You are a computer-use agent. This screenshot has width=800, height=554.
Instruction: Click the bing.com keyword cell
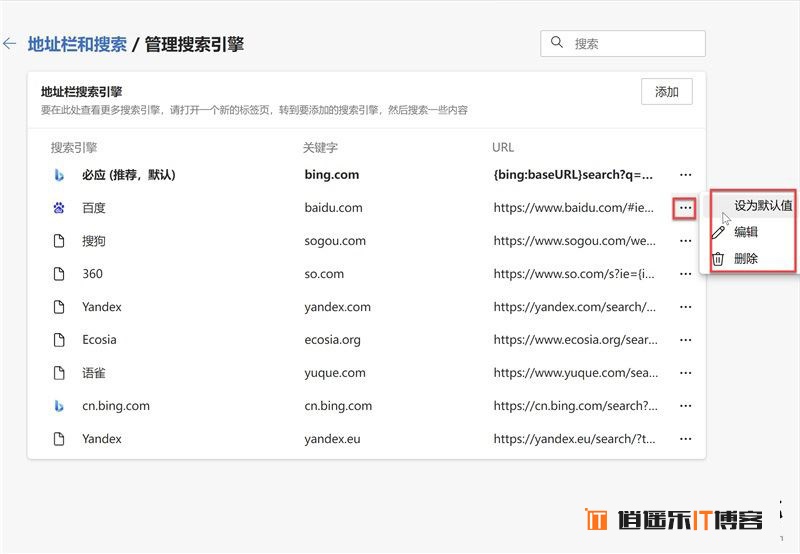[332, 174]
